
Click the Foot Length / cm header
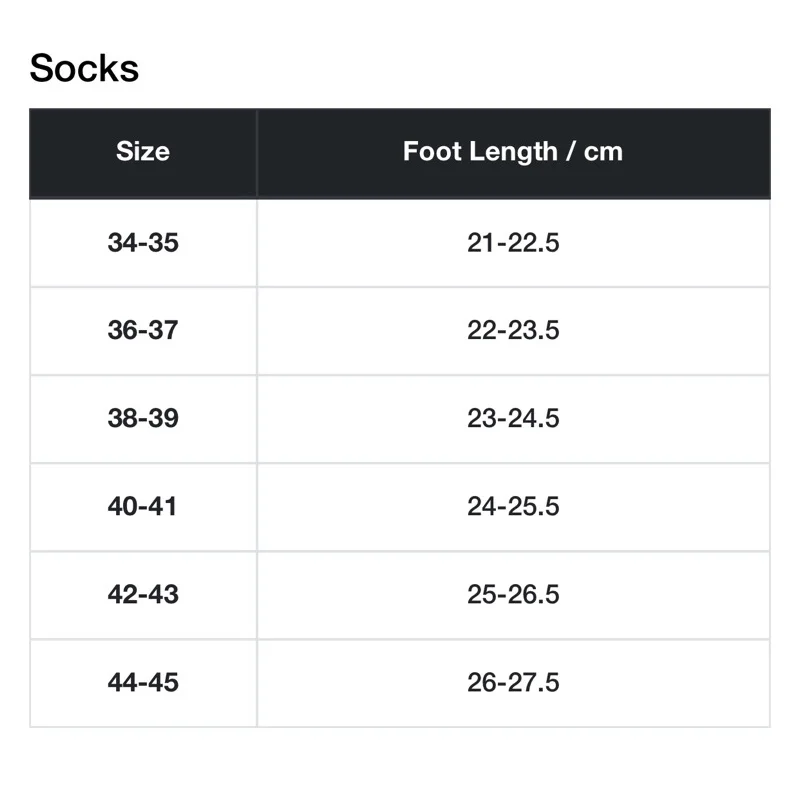coord(513,152)
